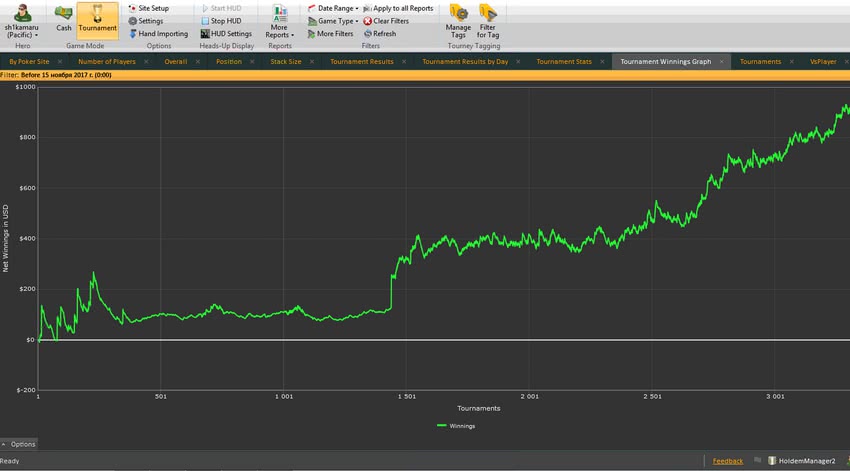Stop the HUD
Image resolution: width=850 pixels, height=471 pixels.
click(221, 21)
